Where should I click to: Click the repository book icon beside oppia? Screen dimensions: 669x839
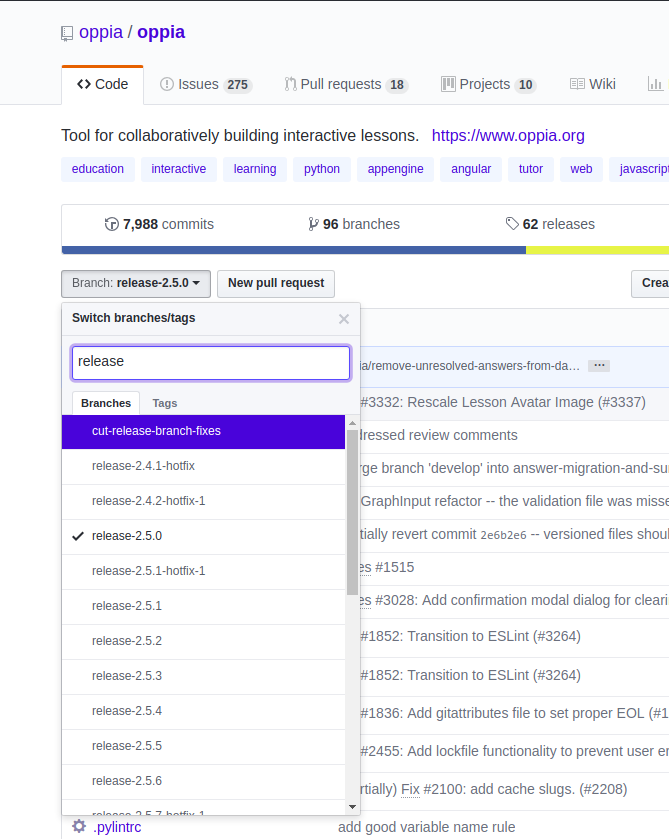pos(66,34)
